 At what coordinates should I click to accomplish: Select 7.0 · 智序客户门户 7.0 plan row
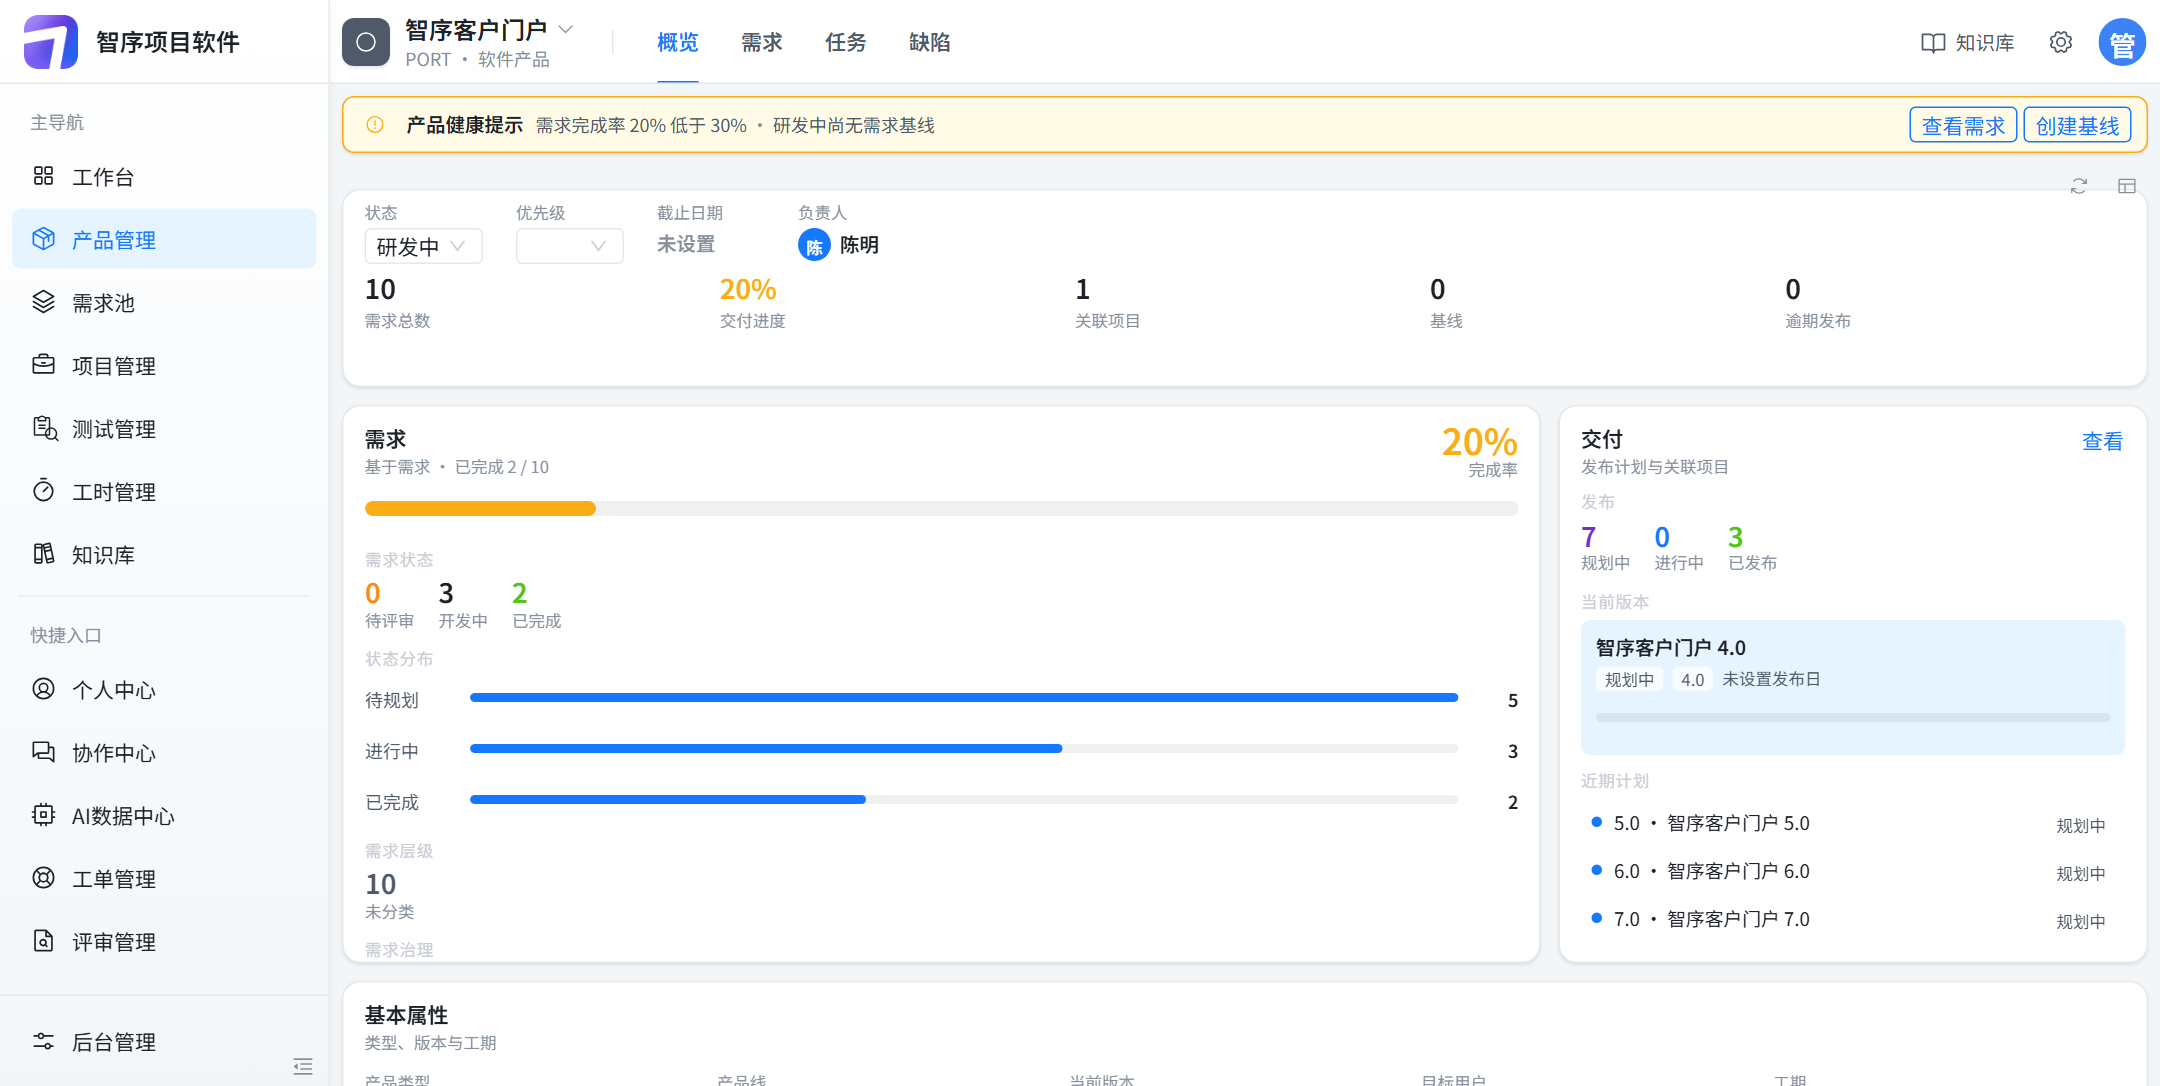point(1852,920)
